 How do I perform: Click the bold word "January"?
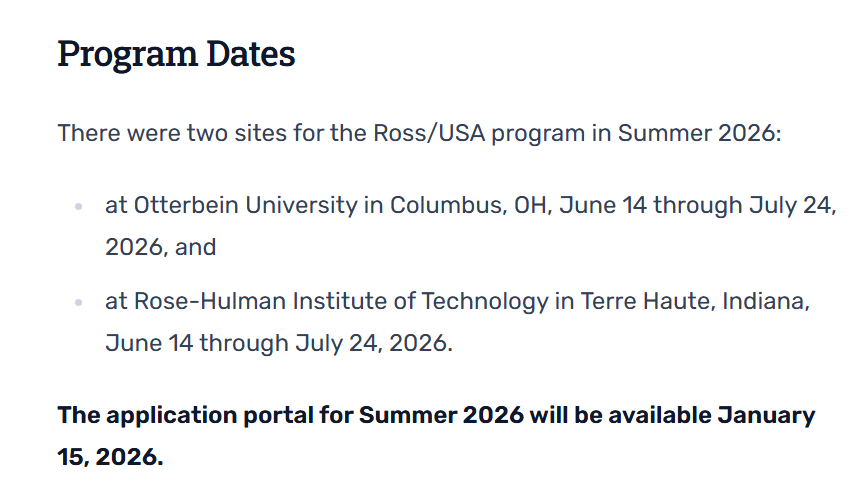tap(766, 415)
